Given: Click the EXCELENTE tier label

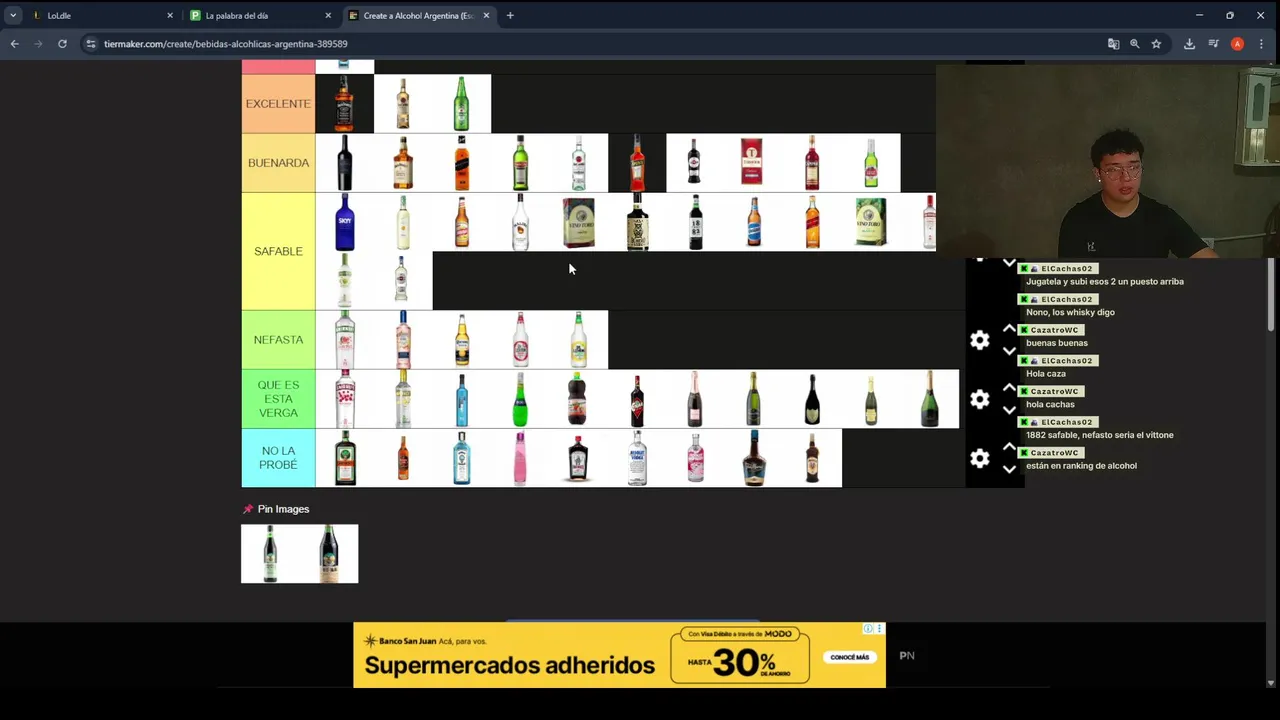Looking at the screenshot, I should click(278, 104).
